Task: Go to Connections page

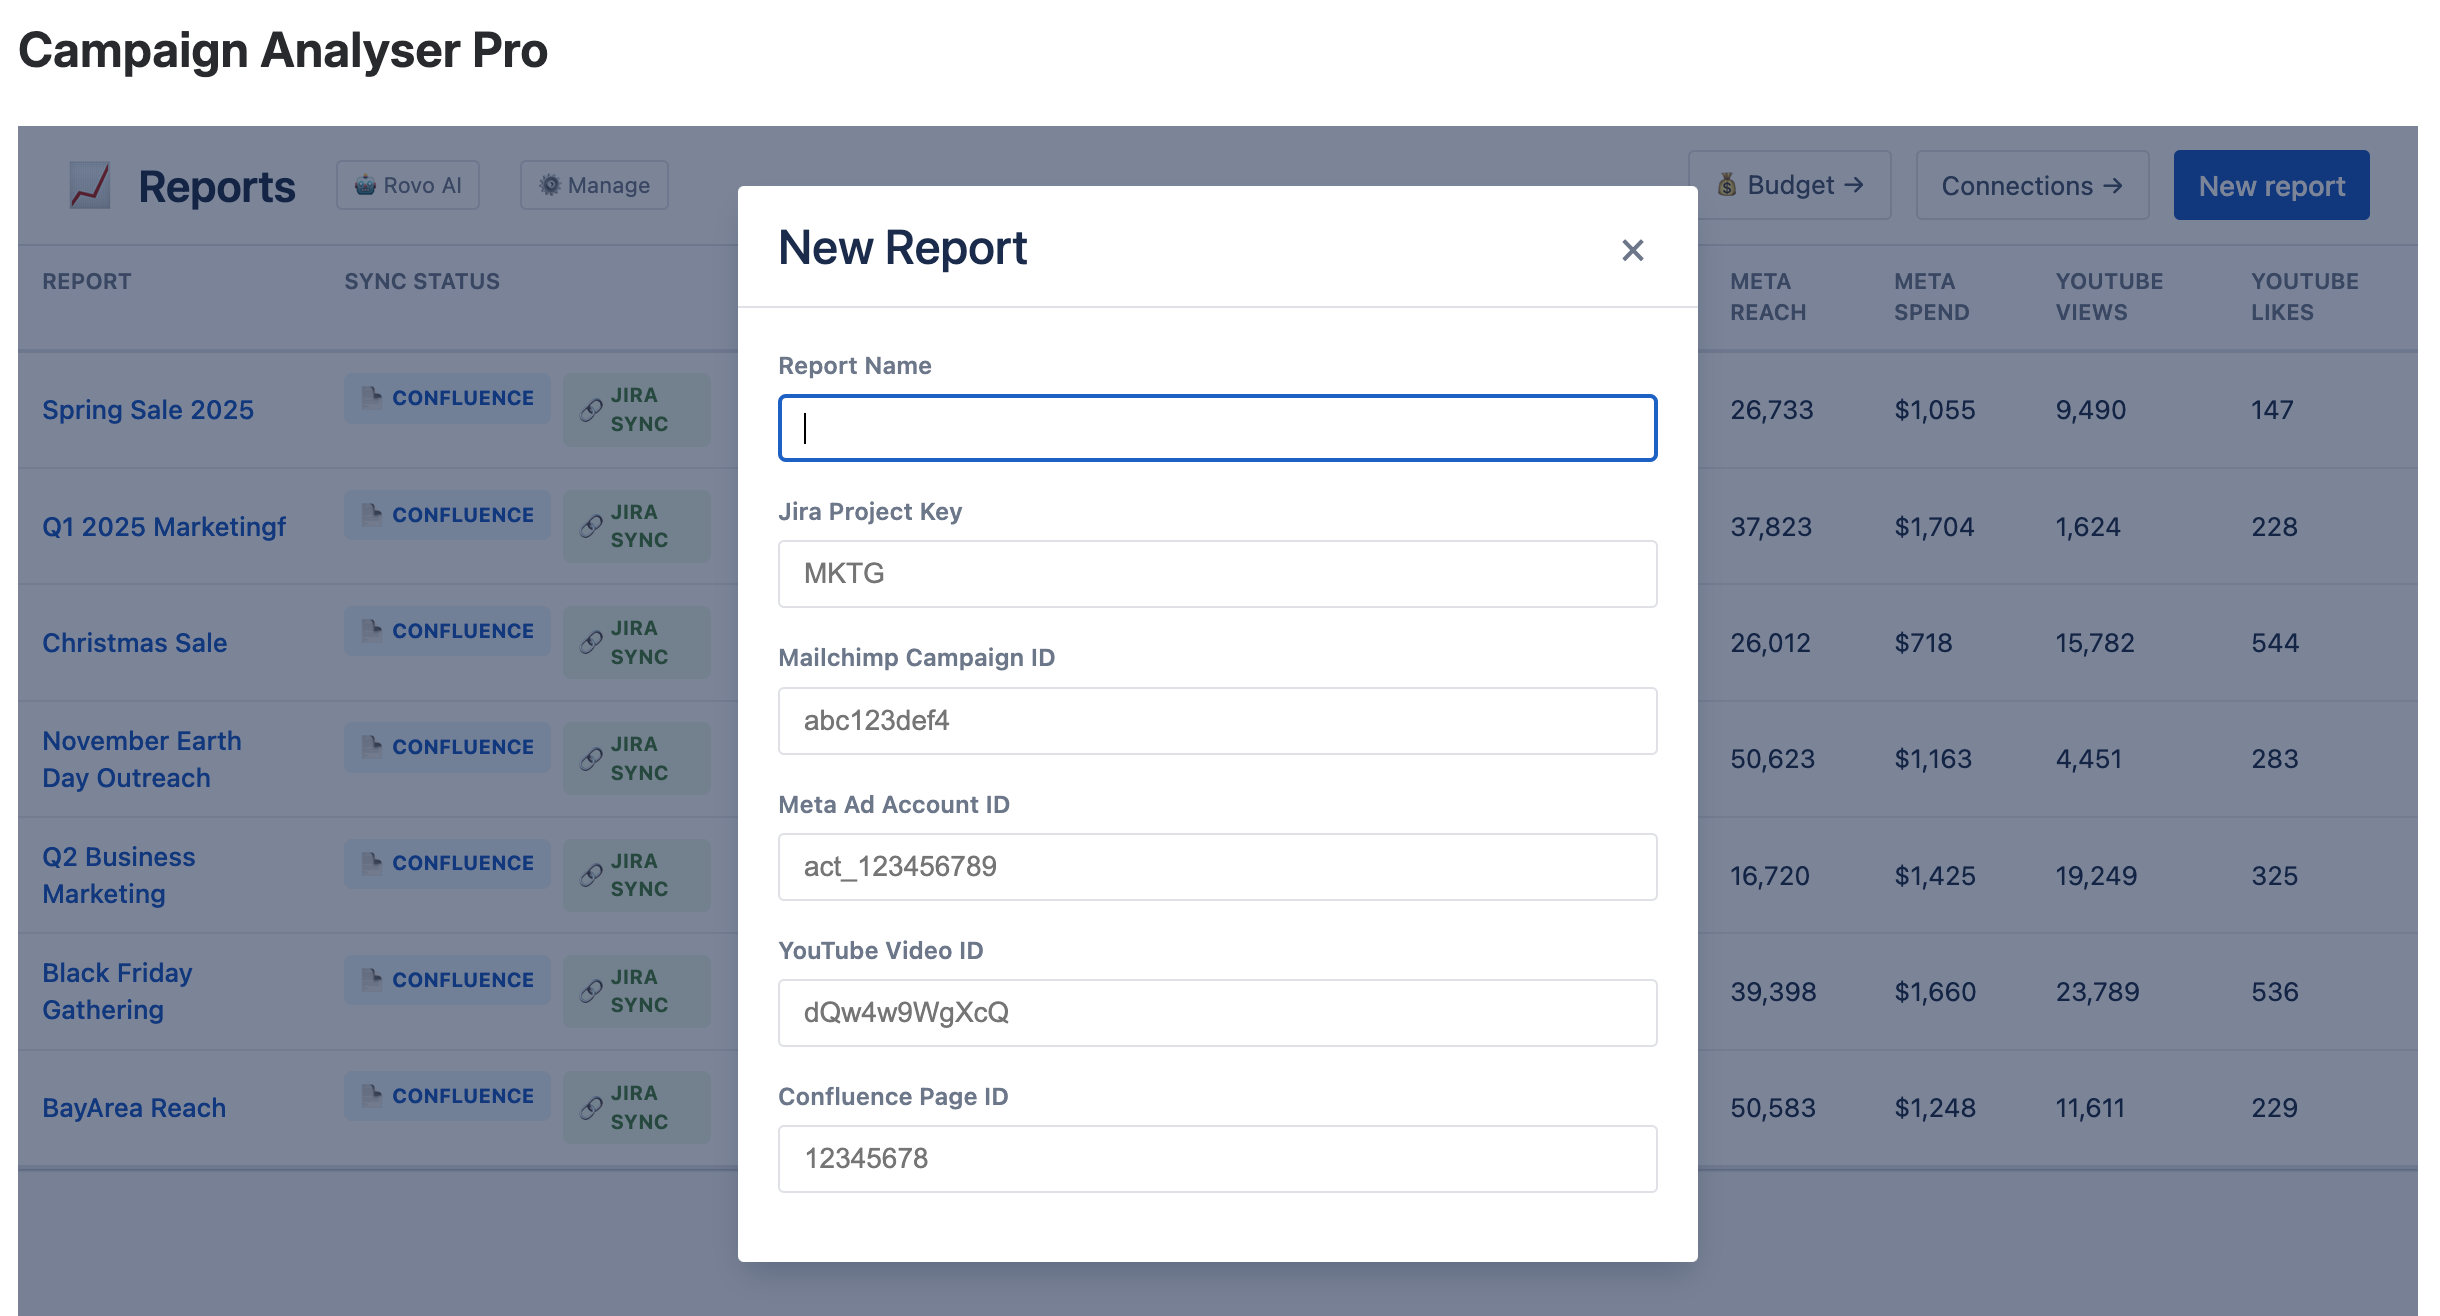Action: 2031,185
